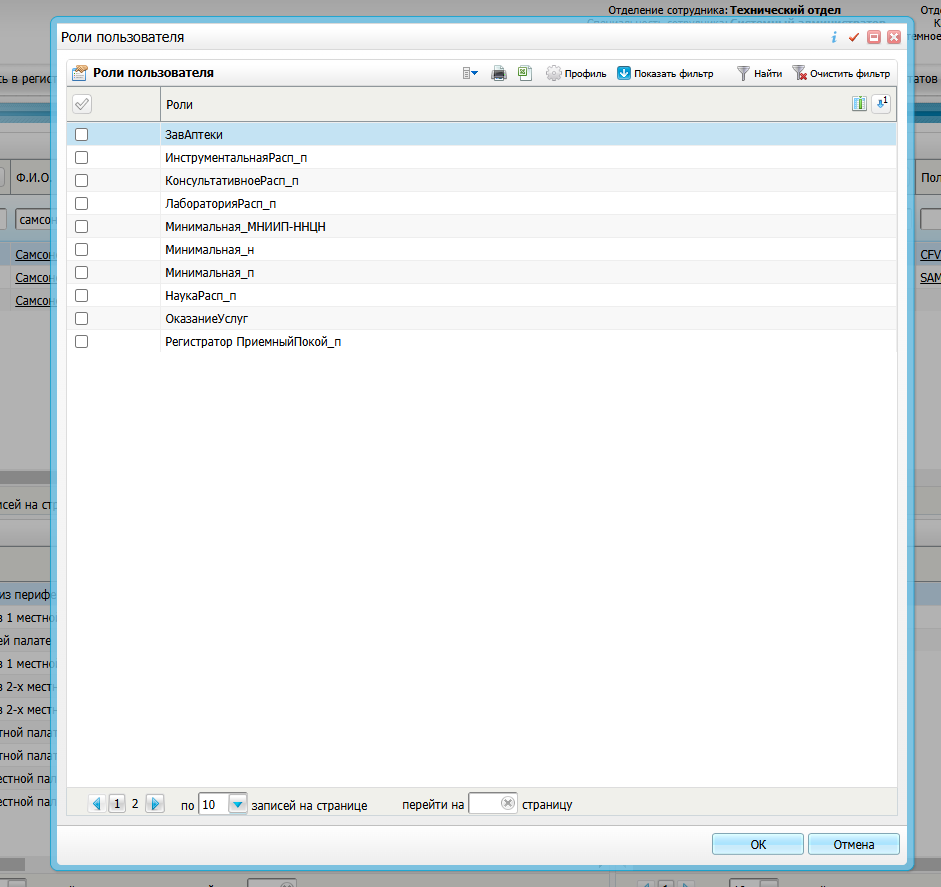Click Очистить фильтр to clear filter

[840, 73]
